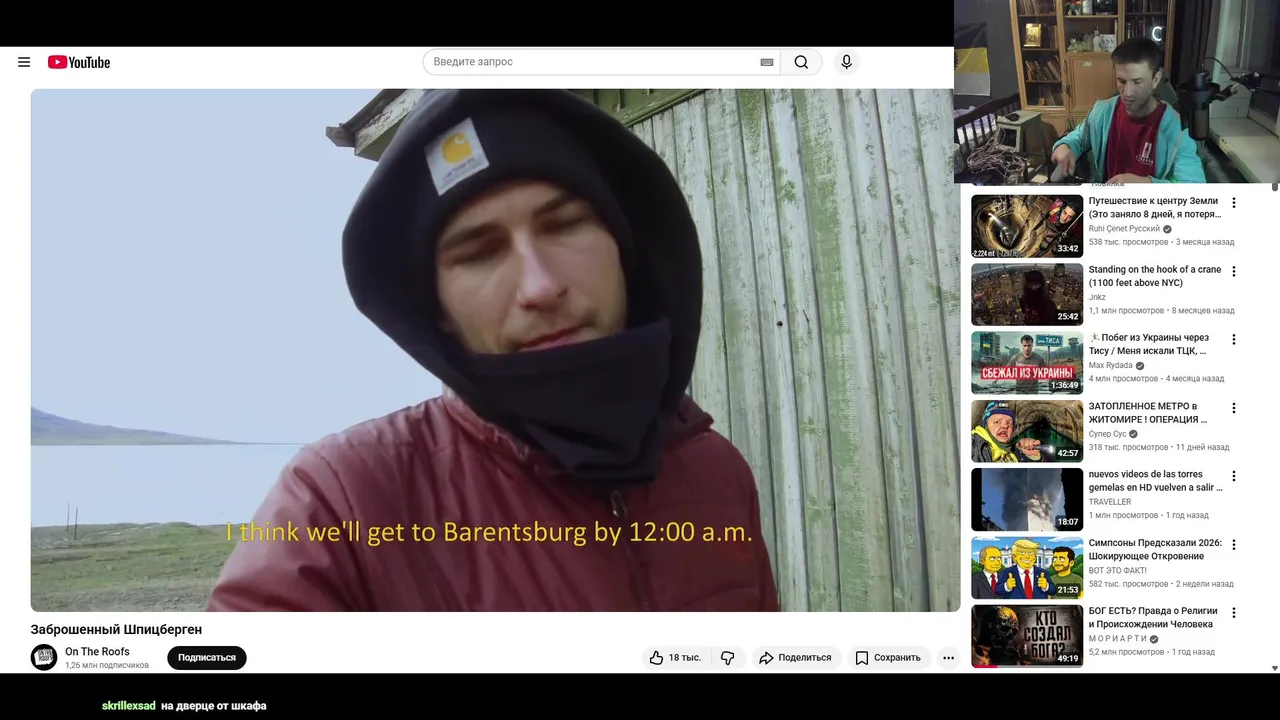Open thumbnail of Симпсоны Предсказали 2026
Image resolution: width=1280 pixels, height=720 pixels.
coord(1027,567)
